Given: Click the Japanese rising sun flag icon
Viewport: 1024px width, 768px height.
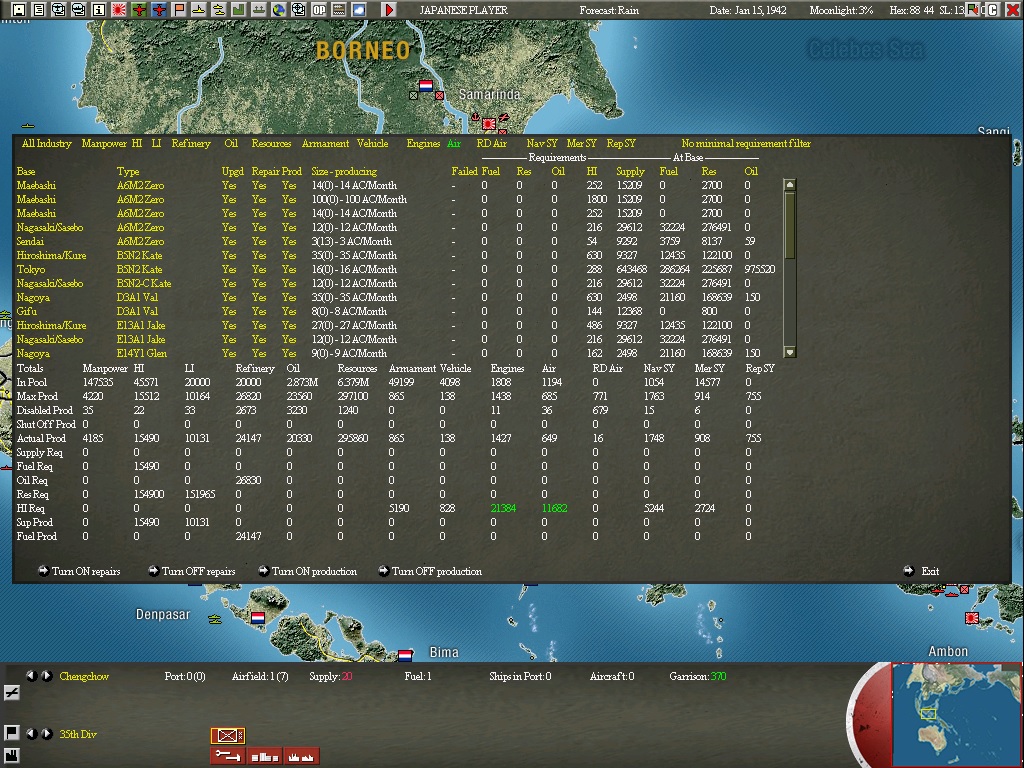Looking at the screenshot, I should (x=119, y=10).
